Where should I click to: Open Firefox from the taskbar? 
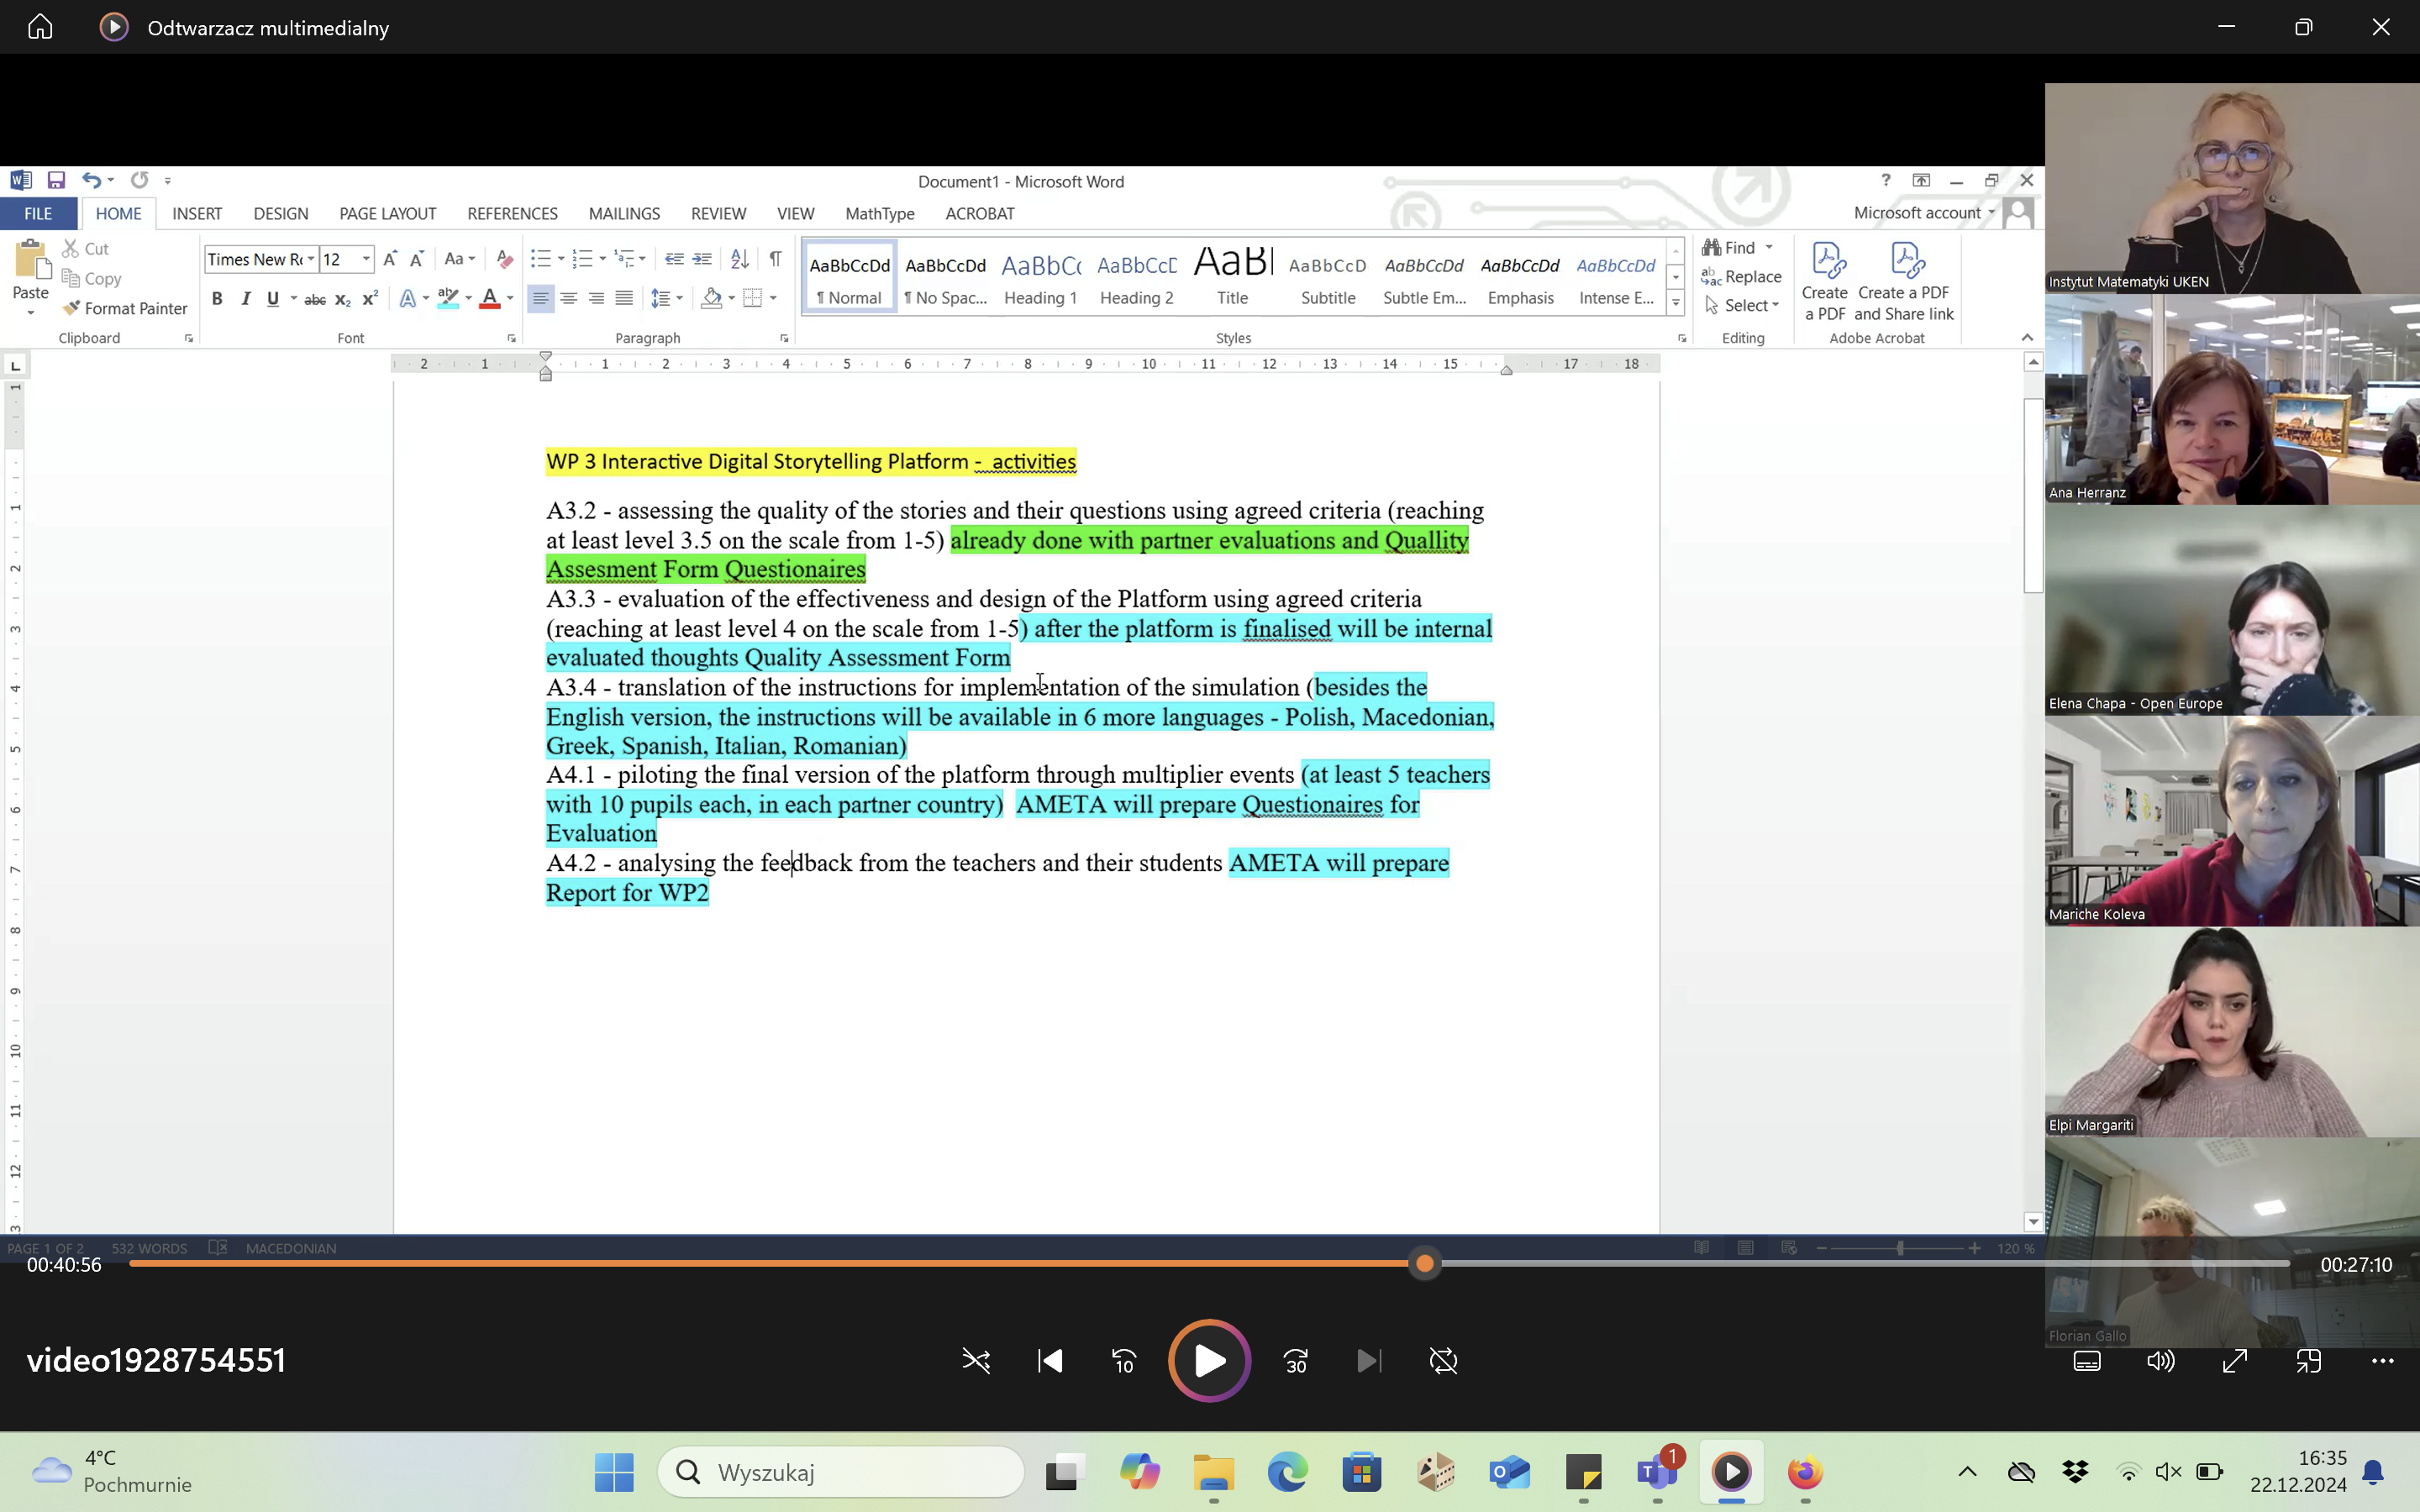tap(1805, 1472)
